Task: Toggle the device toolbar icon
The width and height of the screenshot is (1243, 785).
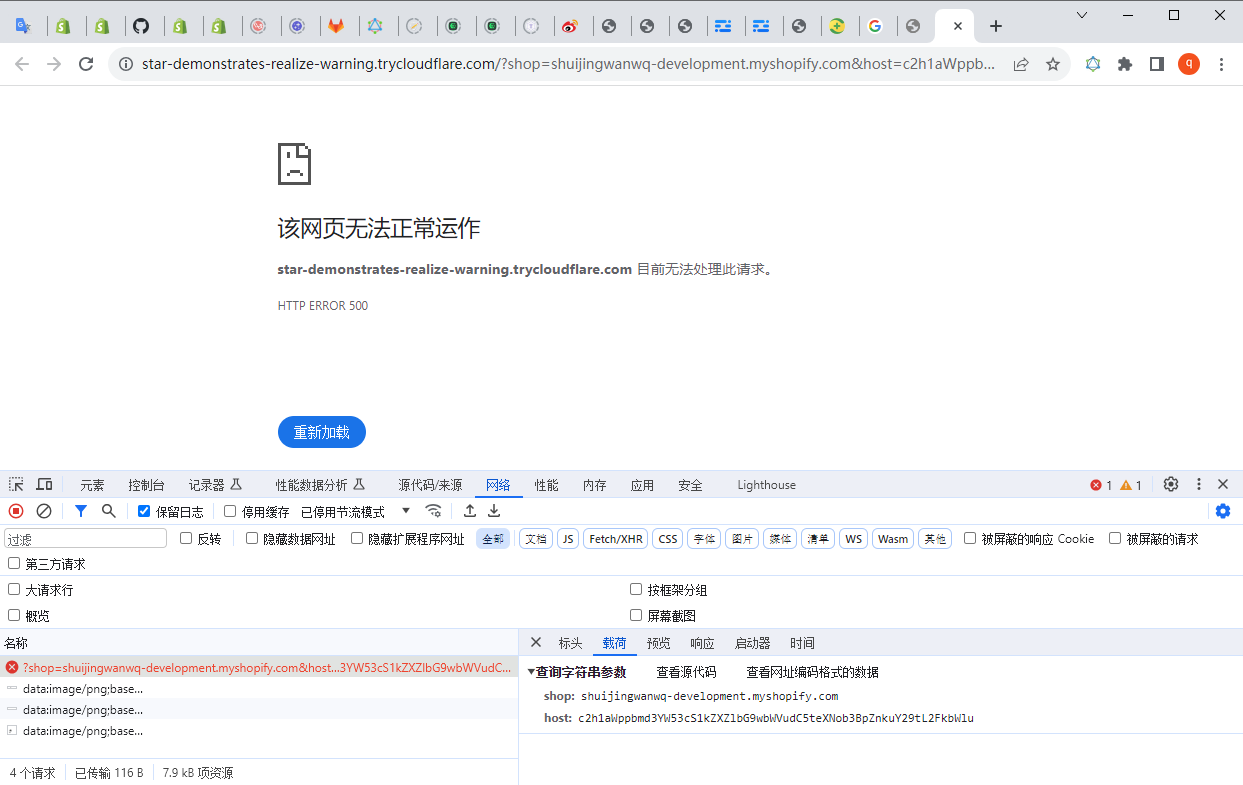Action: click(44, 485)
